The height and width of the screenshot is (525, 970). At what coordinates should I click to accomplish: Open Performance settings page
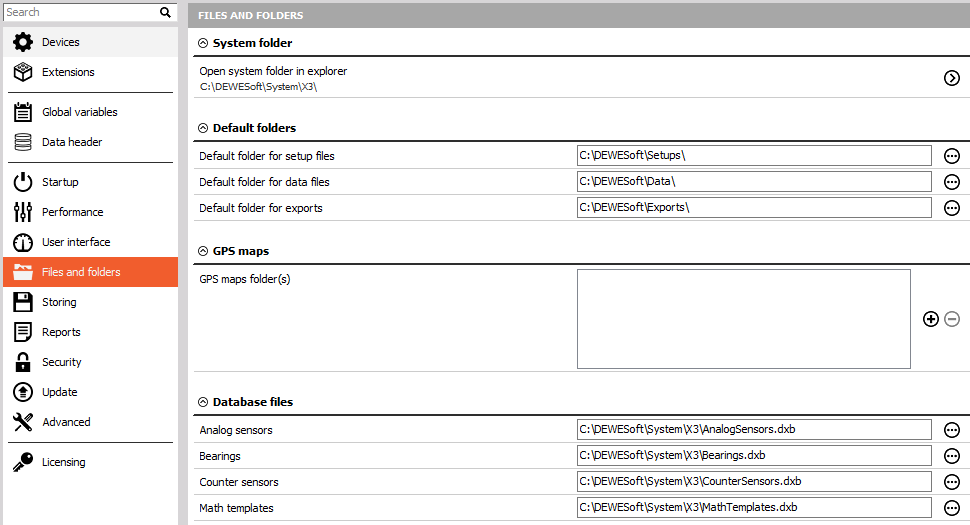(x=90, y=212)
